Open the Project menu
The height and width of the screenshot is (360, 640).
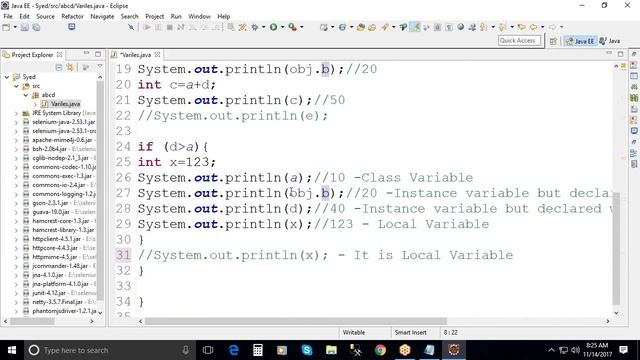(x=155, y=16)
